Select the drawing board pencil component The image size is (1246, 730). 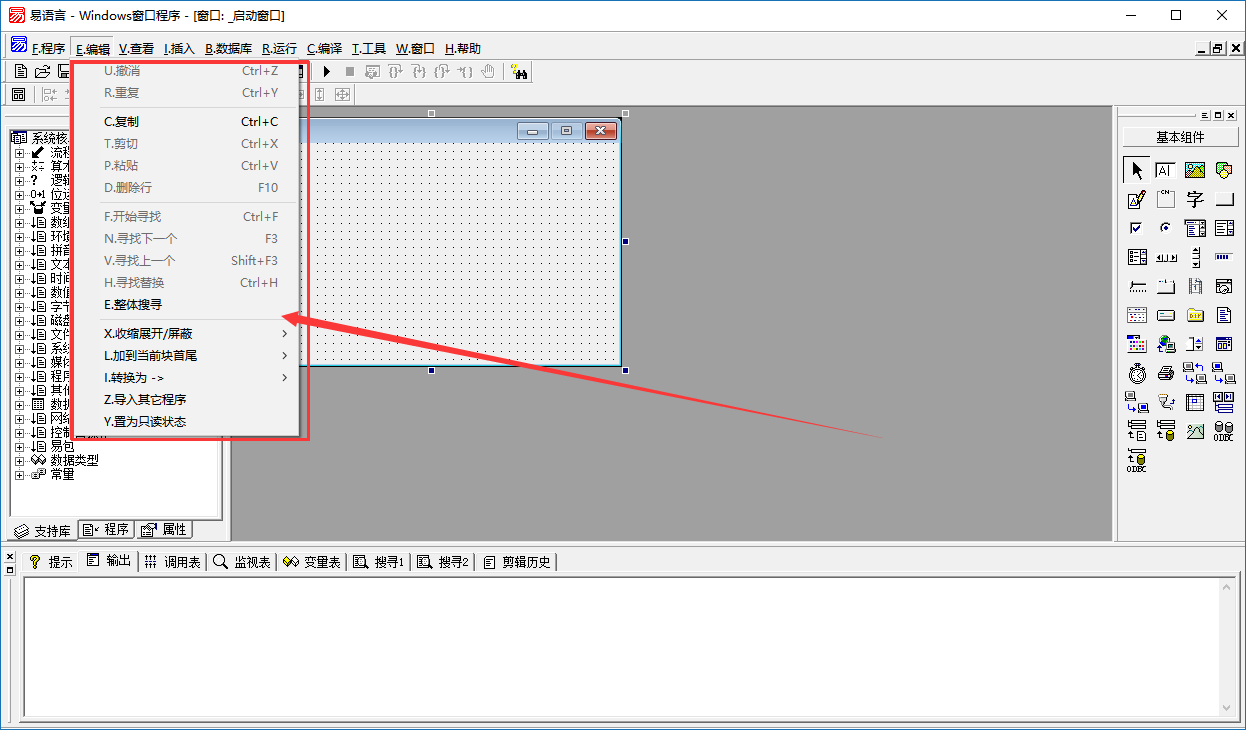(1137, 199)
